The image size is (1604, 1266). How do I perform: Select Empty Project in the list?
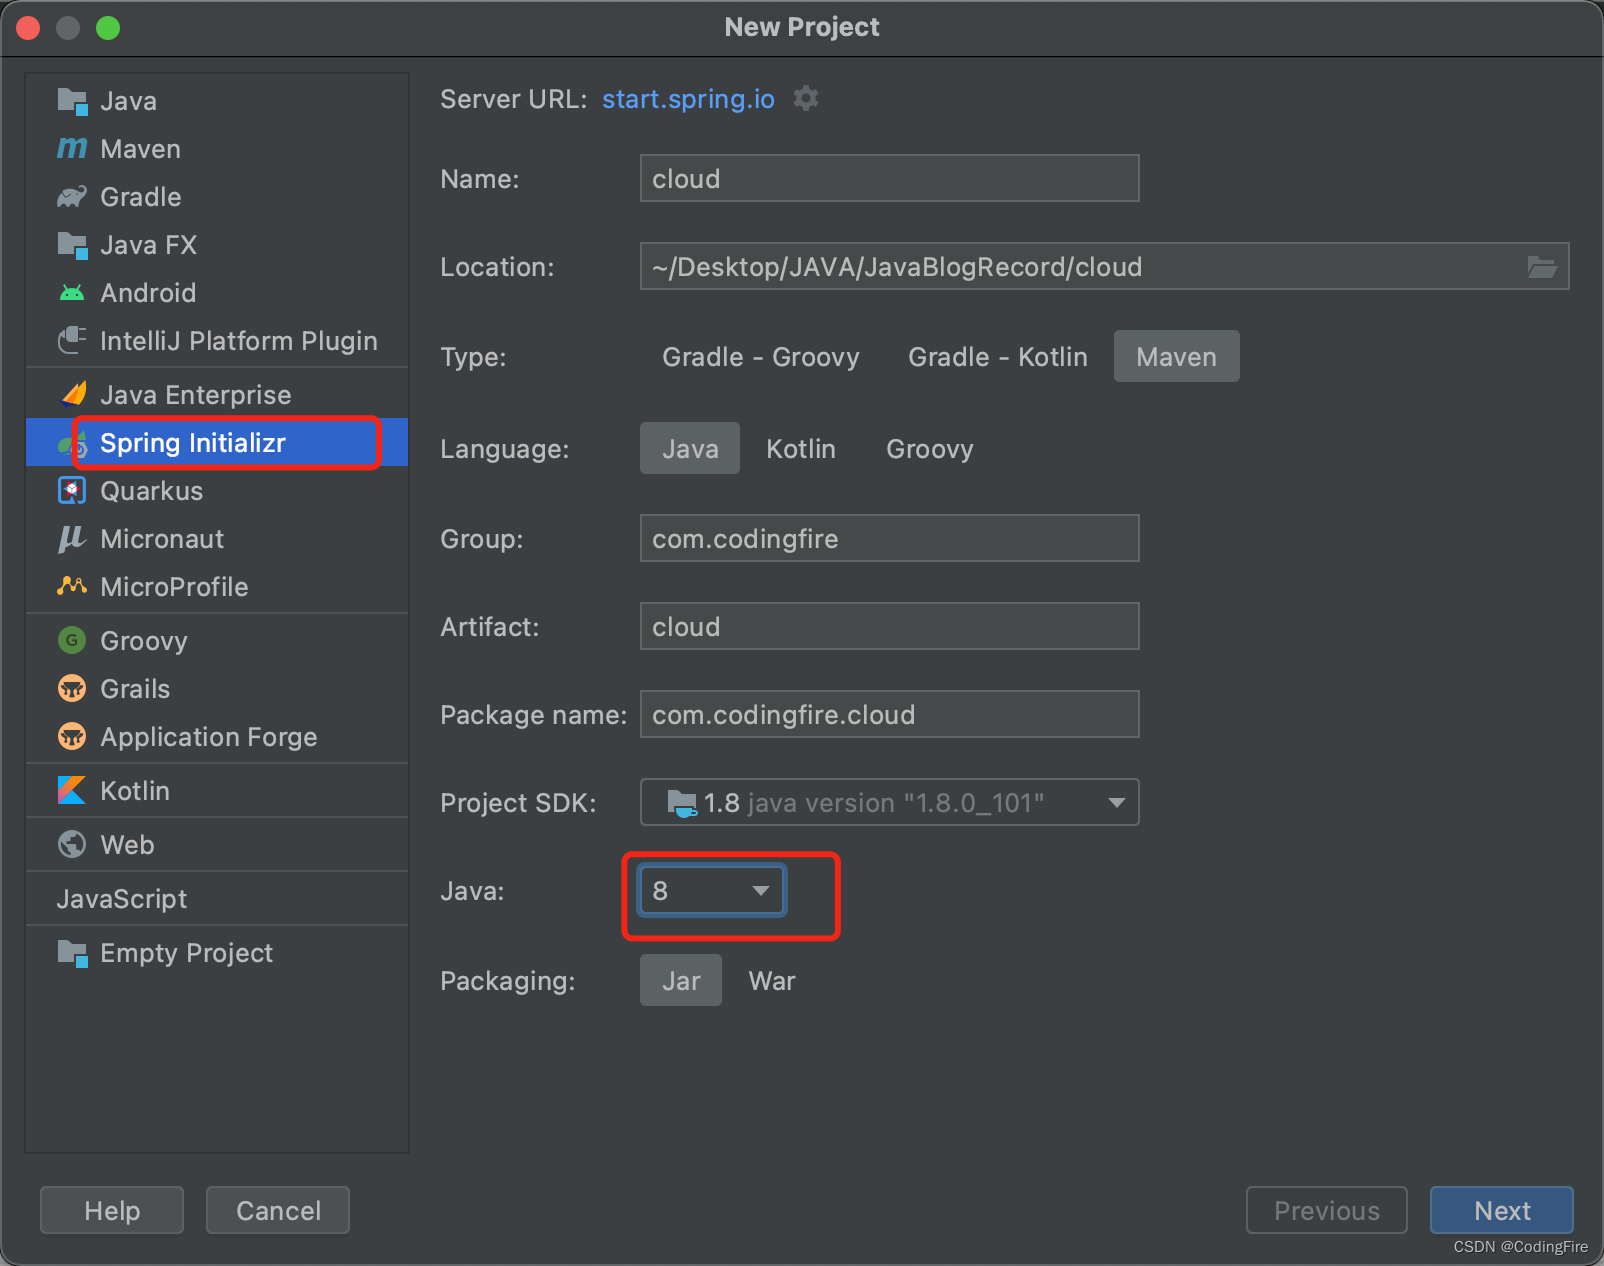pos(217,953)
